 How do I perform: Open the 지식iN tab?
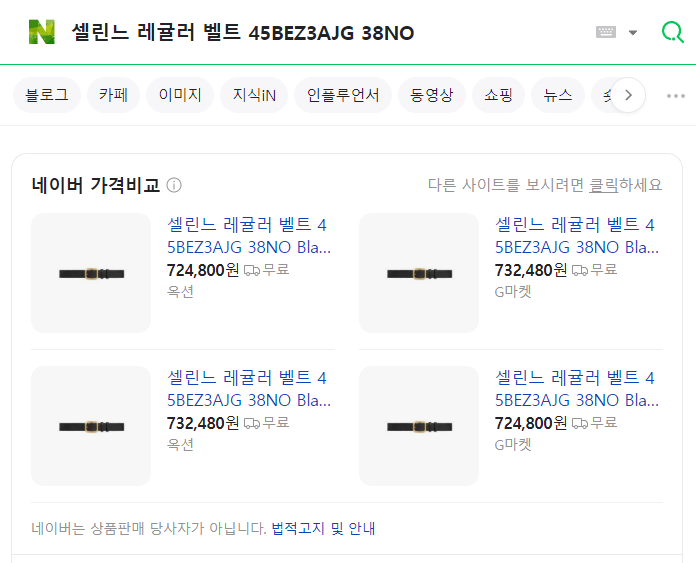coord(254,95)
